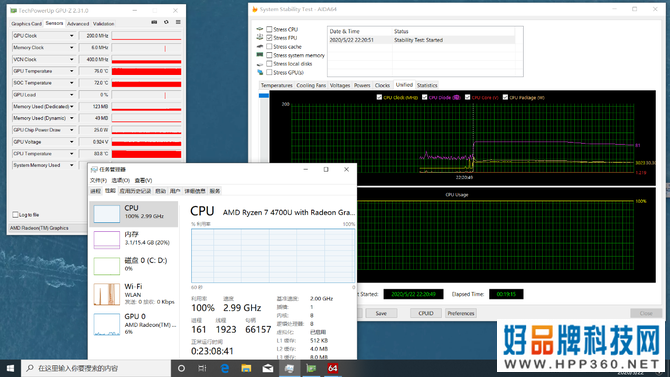Open File Explorer from the taskbar
Image resolution: width=670 pixels, height=377 pixels.
point(246,368)
